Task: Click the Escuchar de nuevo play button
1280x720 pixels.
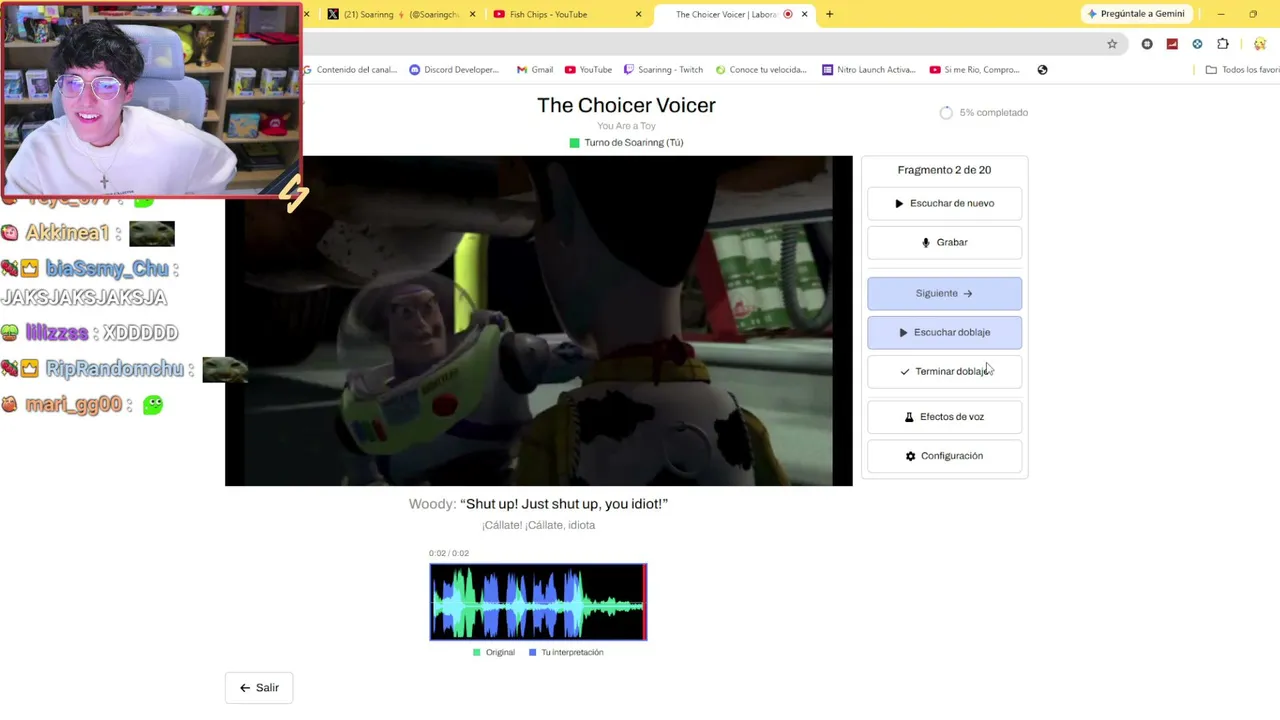Action: tap(944, 203)
